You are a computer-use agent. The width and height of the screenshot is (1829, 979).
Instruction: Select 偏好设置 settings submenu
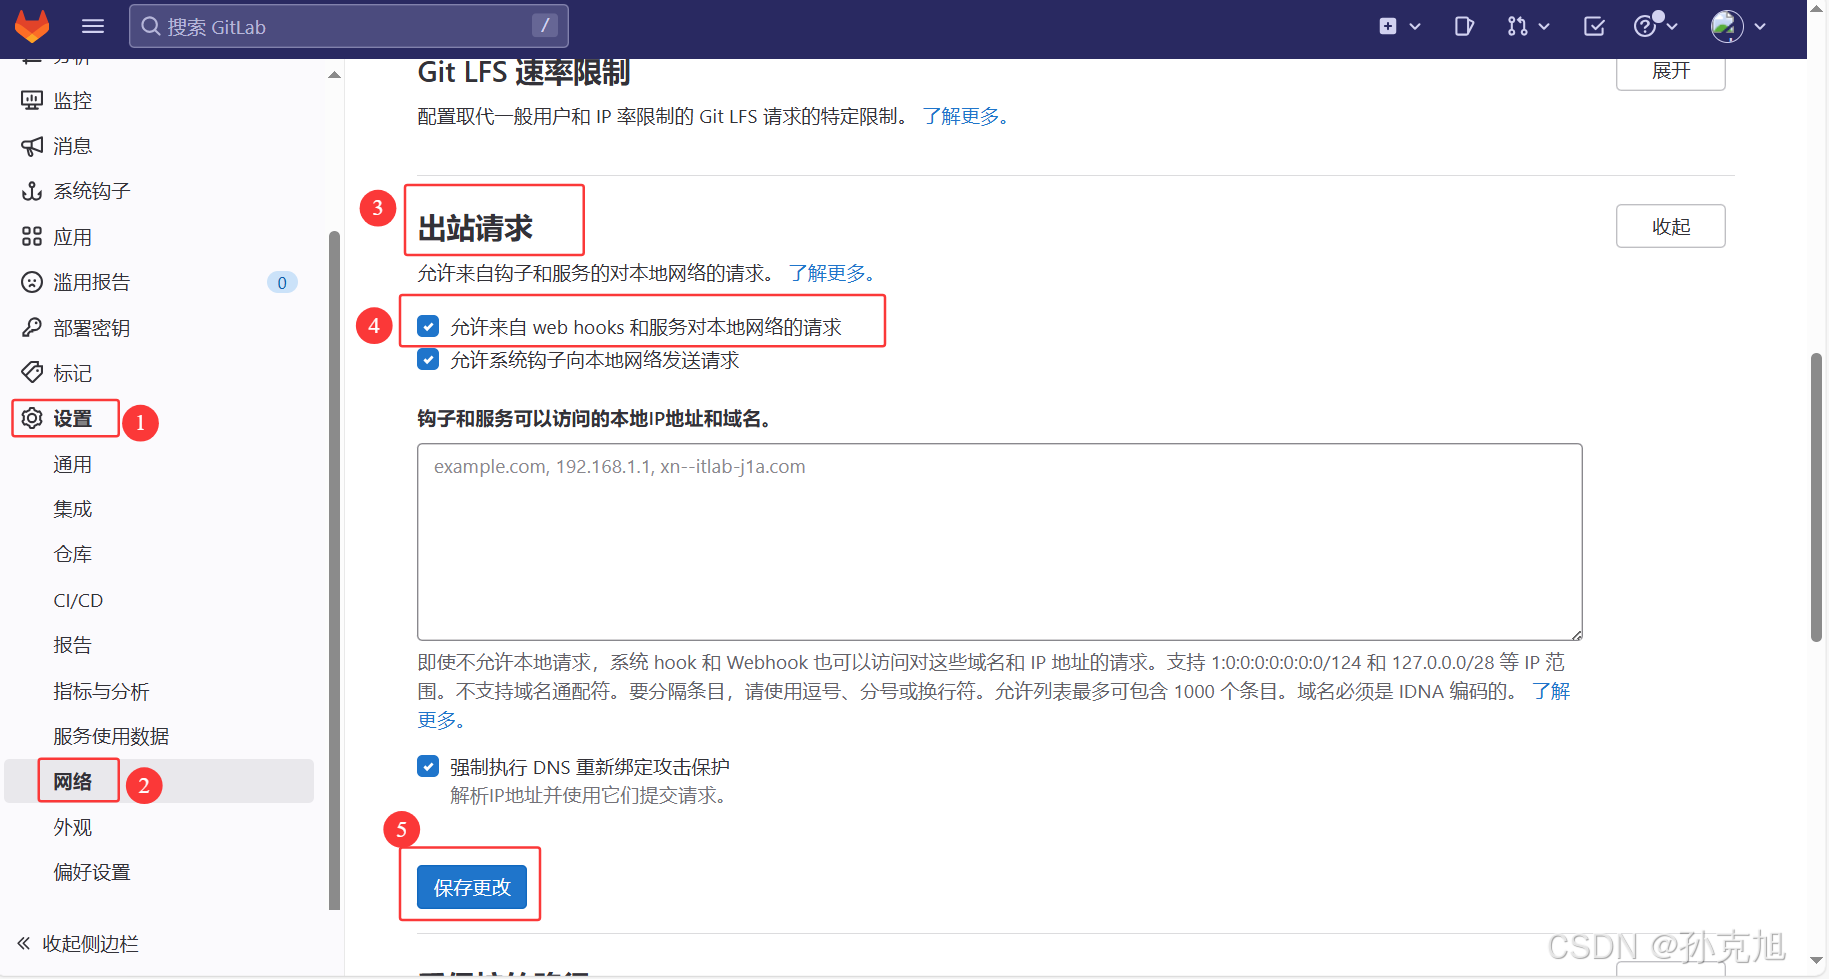click(91, 872)
